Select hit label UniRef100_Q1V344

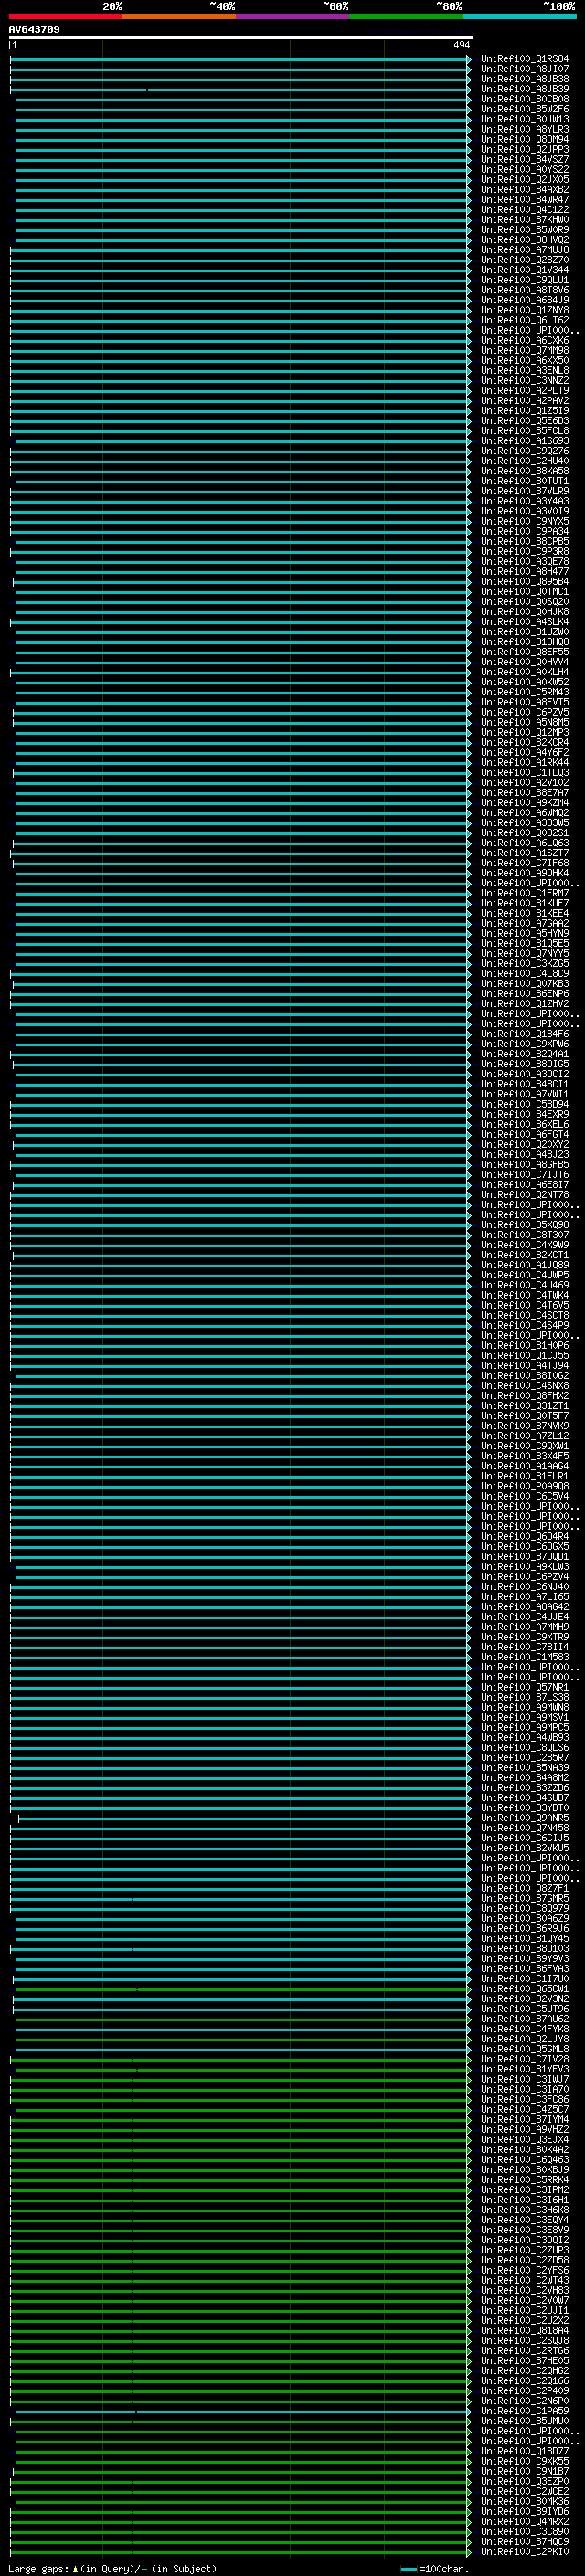pos(524,270)
